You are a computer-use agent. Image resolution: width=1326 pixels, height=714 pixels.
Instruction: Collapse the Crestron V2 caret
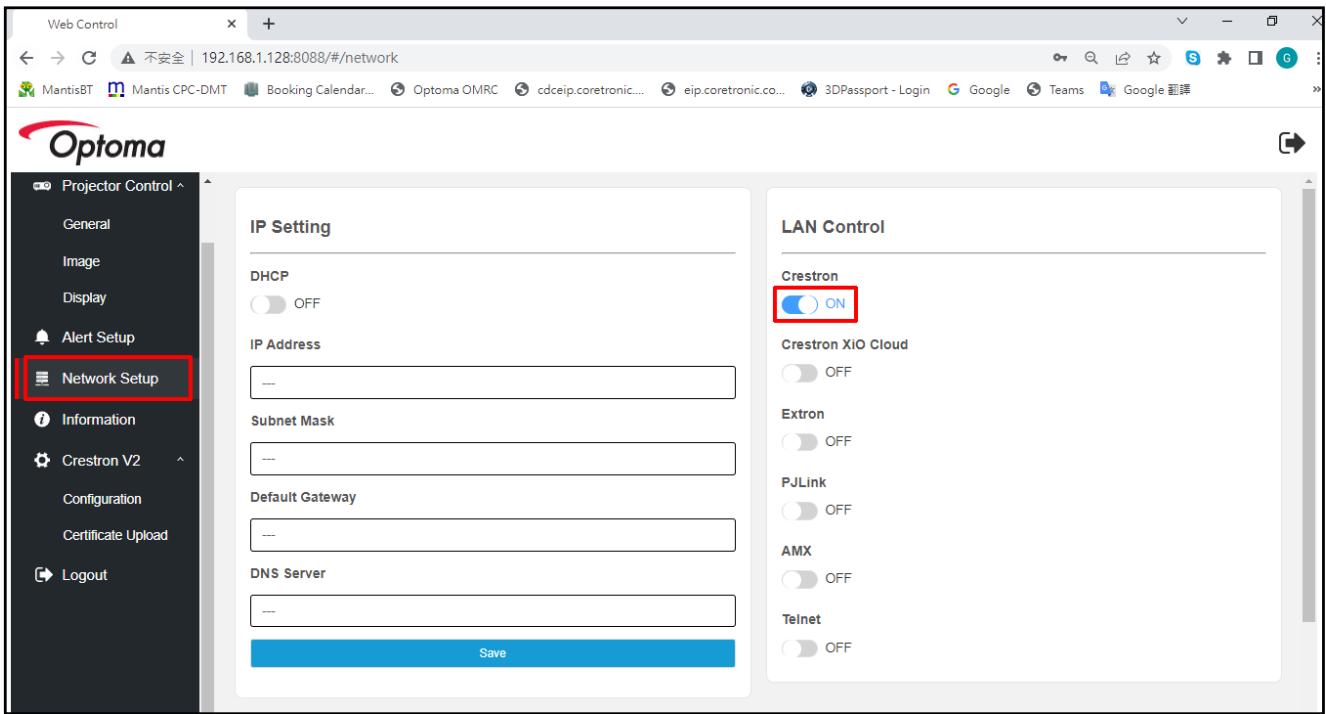180,460
